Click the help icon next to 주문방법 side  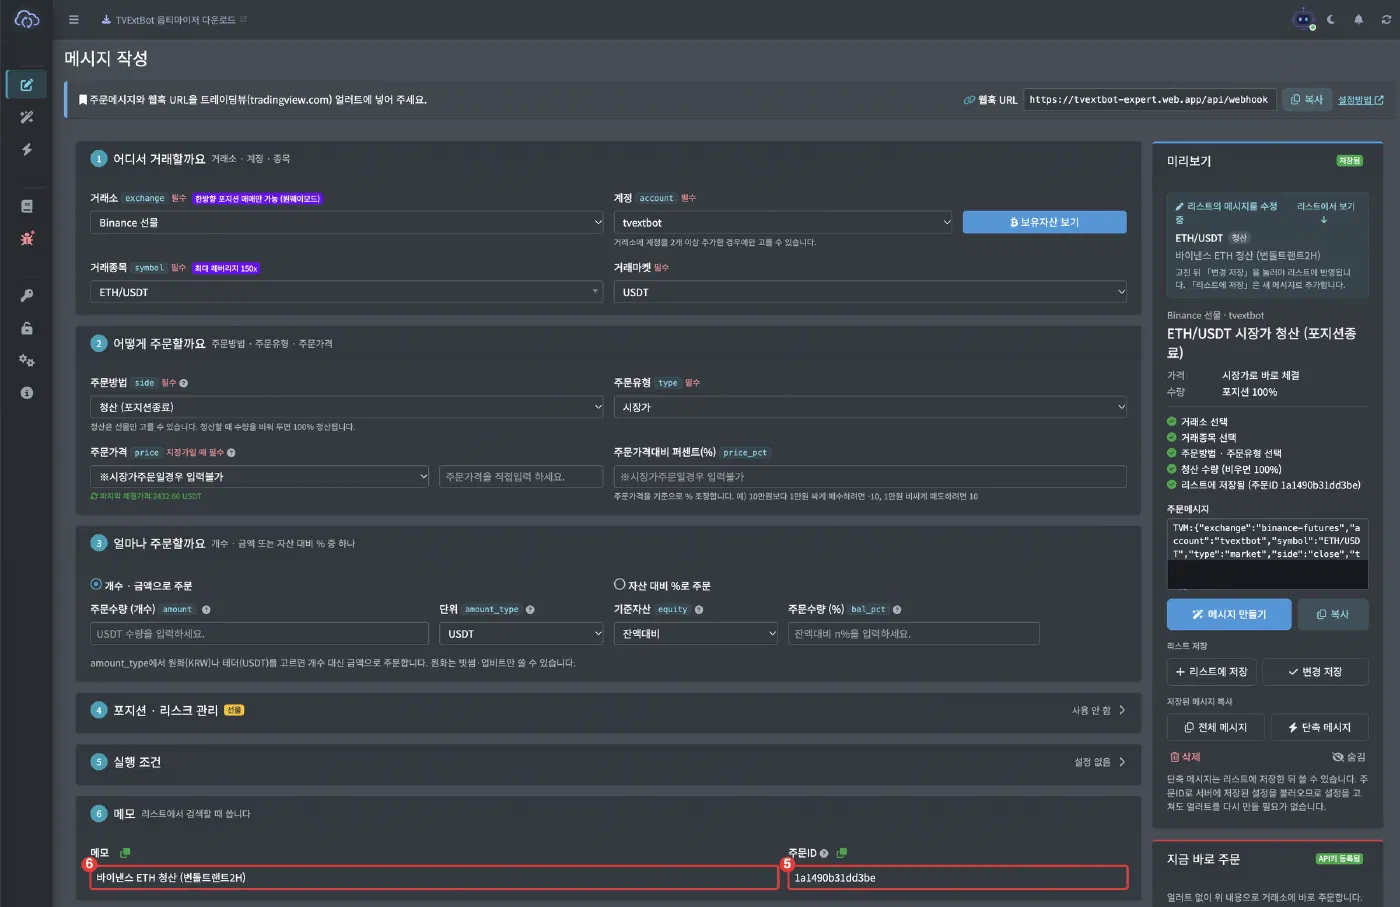184,383
